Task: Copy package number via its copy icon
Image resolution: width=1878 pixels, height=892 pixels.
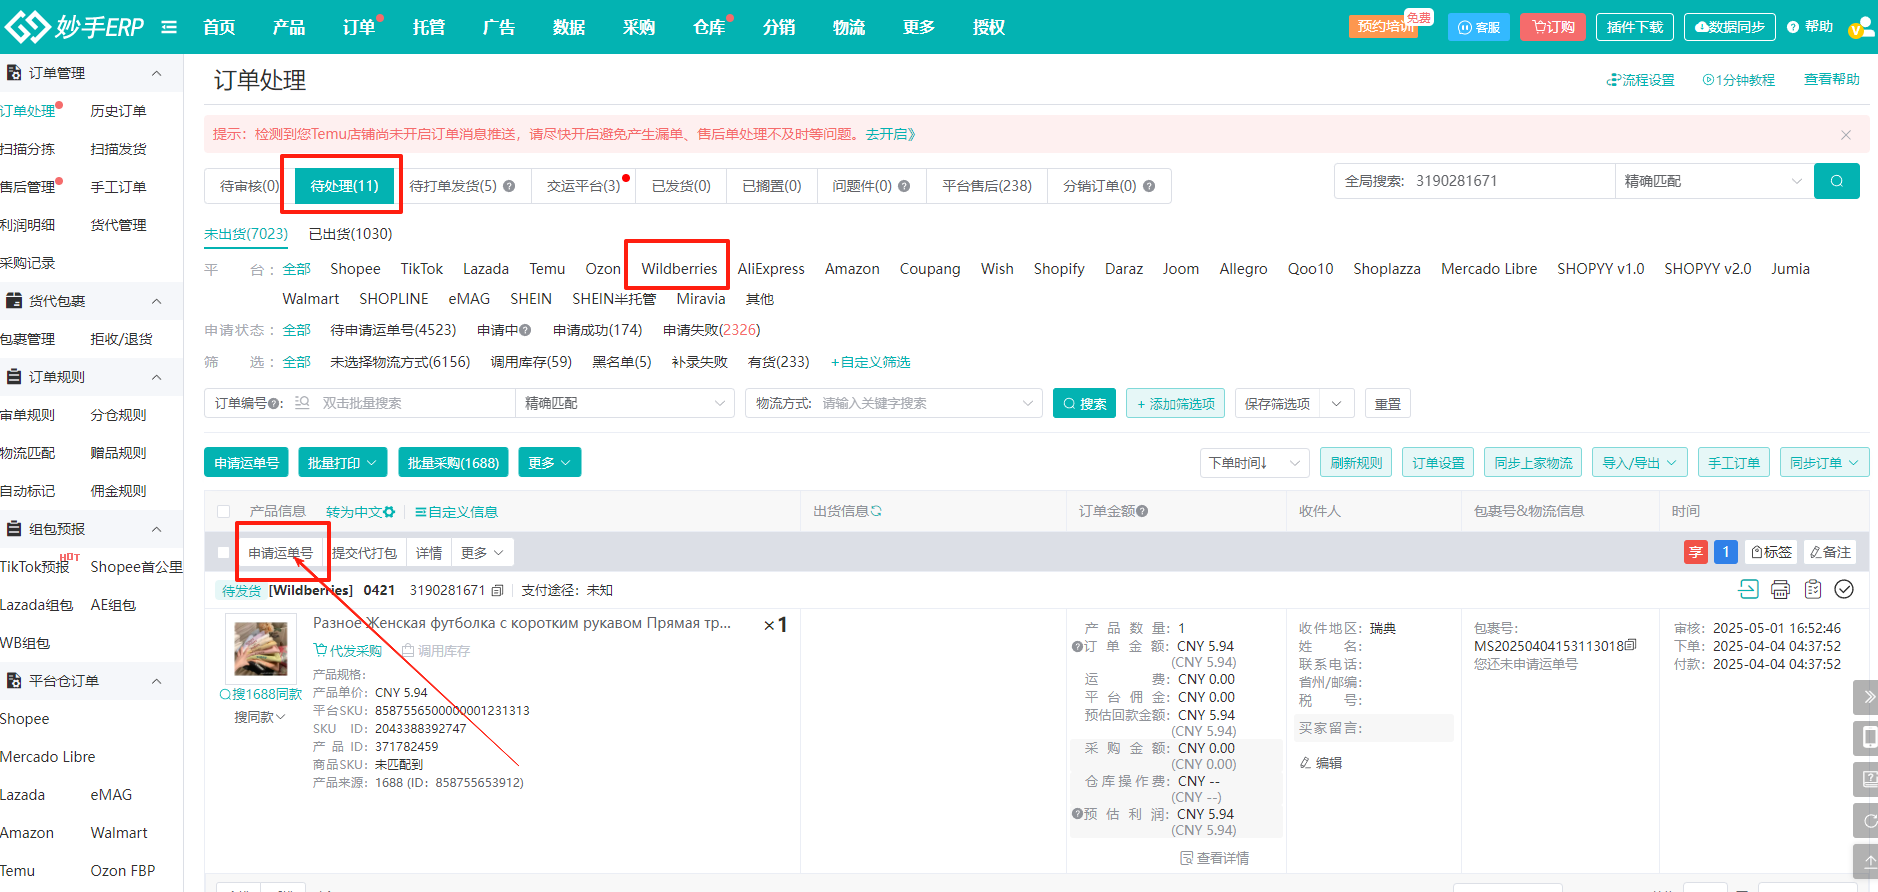Action: (x=1631, y=645)
